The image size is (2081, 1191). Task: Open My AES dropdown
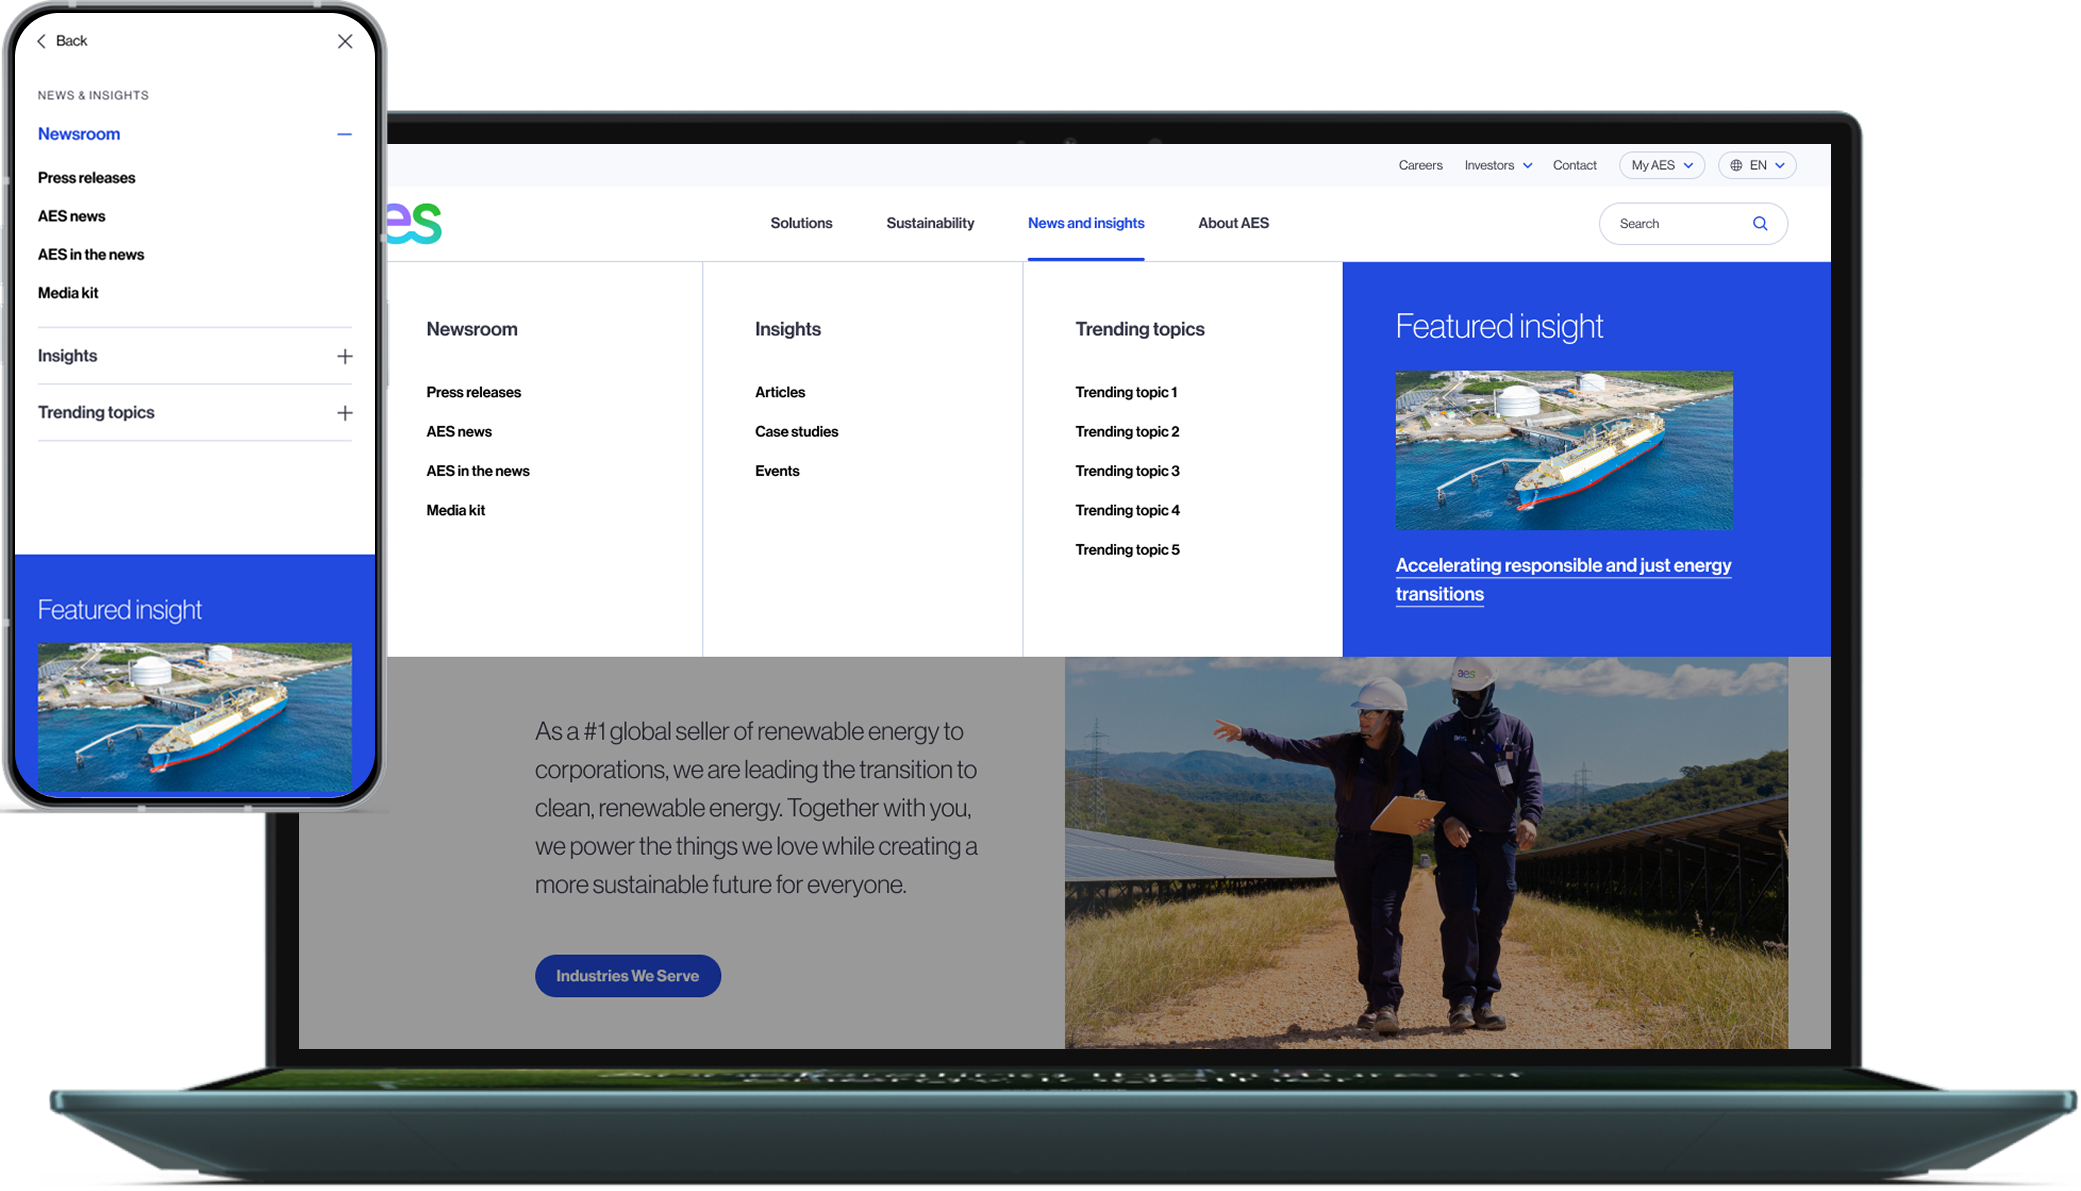[x=1662, y=165]
